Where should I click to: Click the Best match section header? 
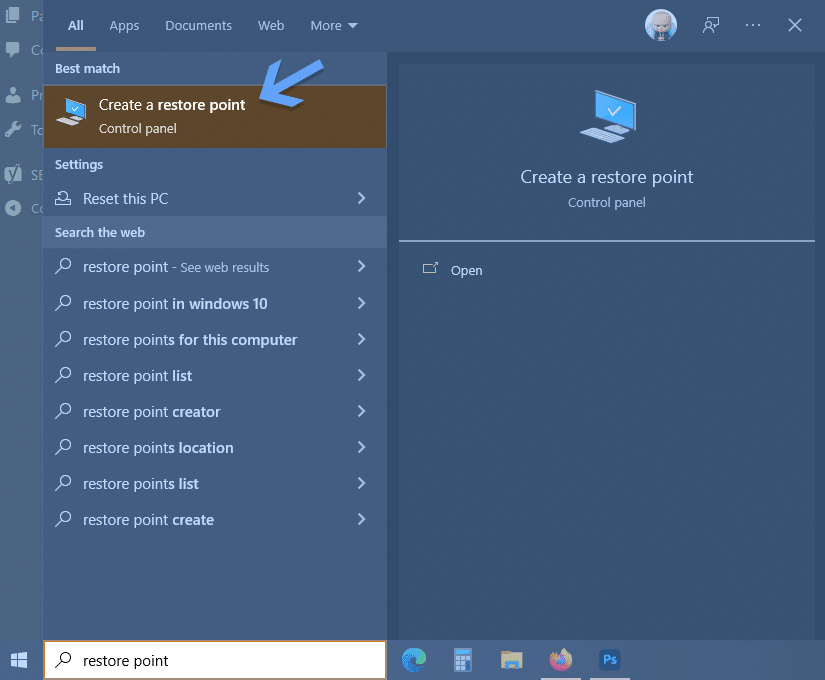(x=87, y=68)
